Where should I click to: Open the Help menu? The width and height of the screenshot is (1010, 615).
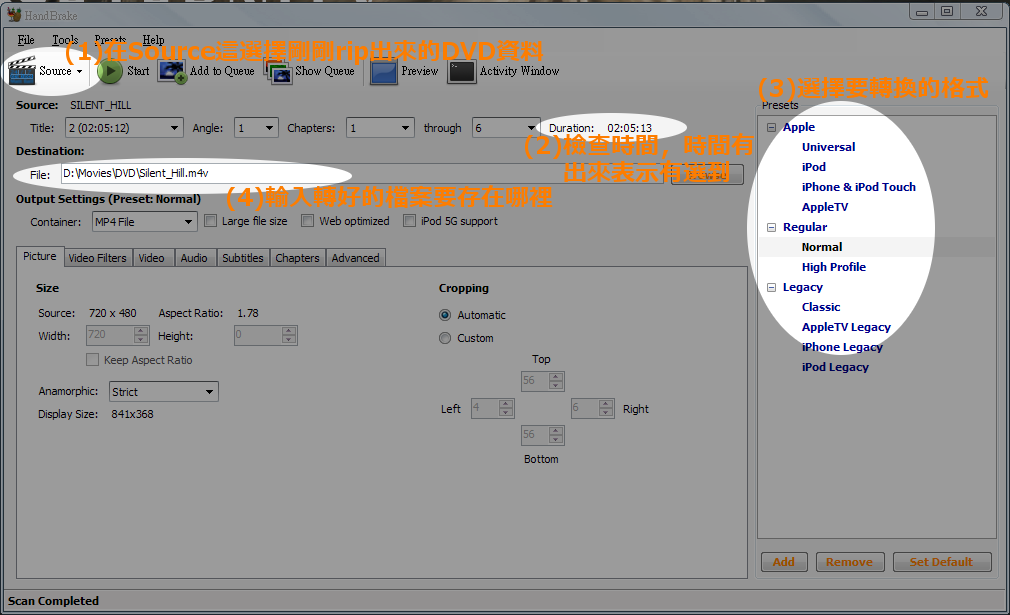(x=153, y=40)
